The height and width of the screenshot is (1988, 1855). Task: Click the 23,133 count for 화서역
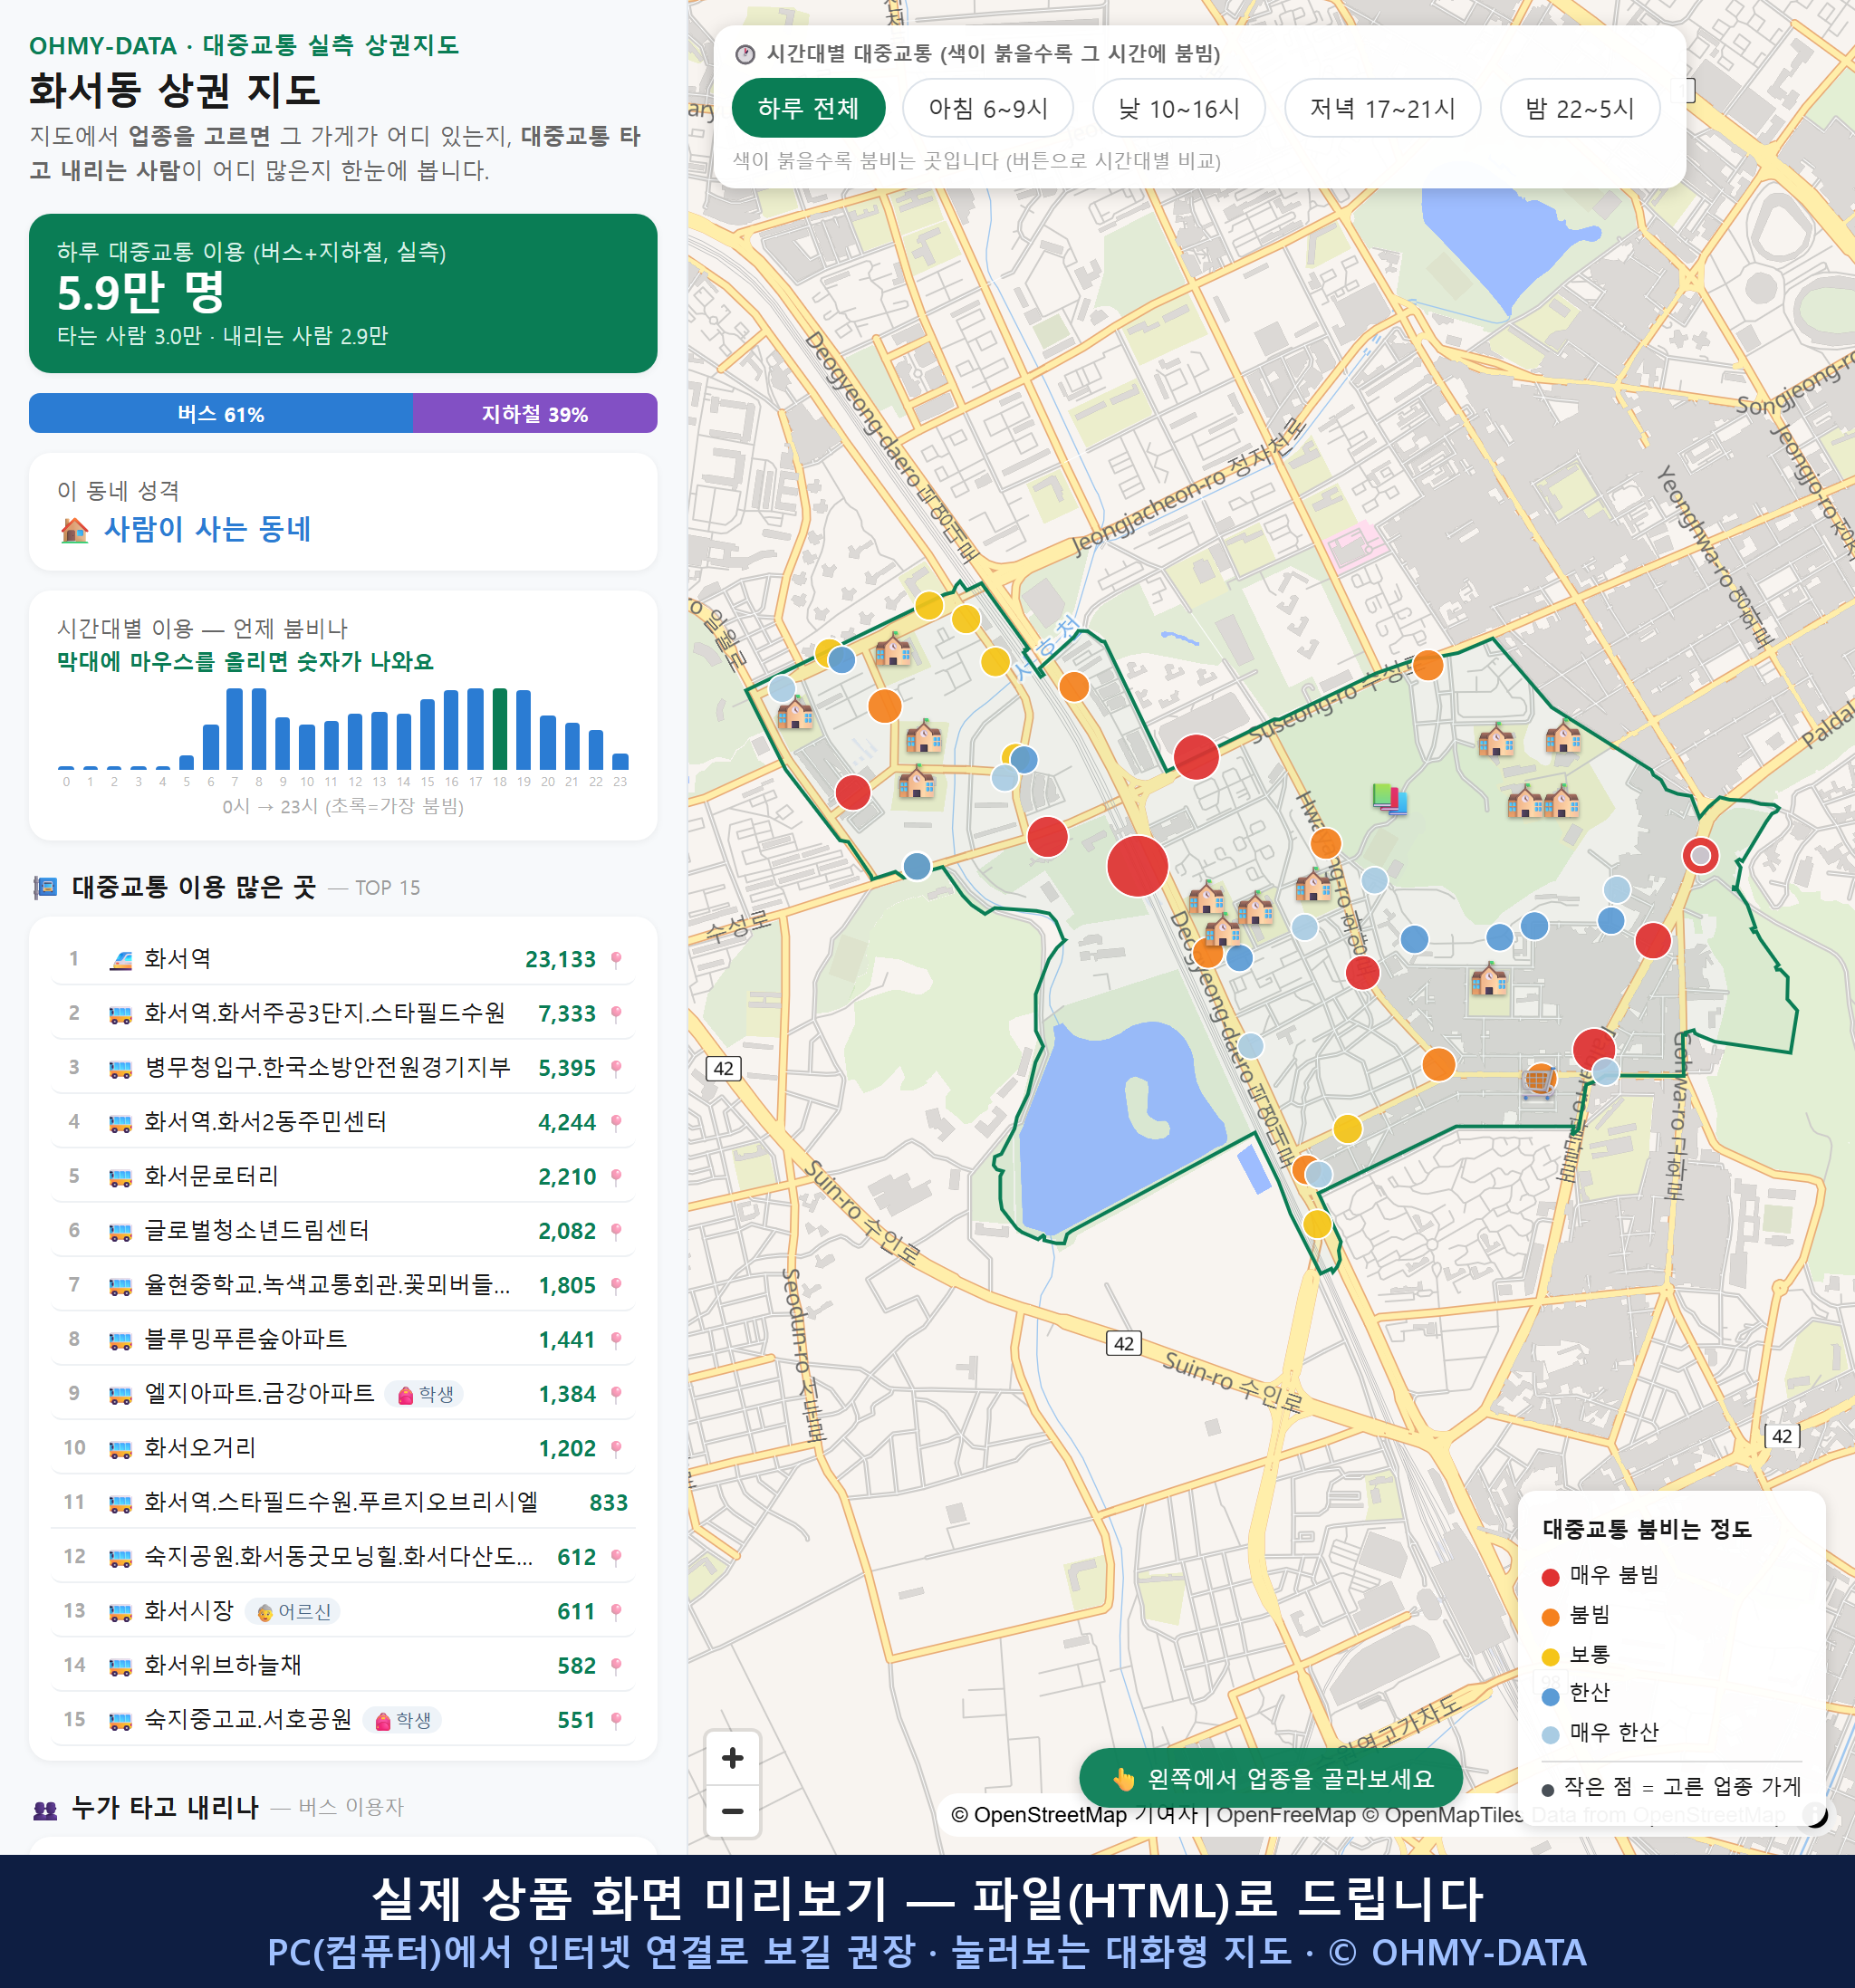click(560, 960)
